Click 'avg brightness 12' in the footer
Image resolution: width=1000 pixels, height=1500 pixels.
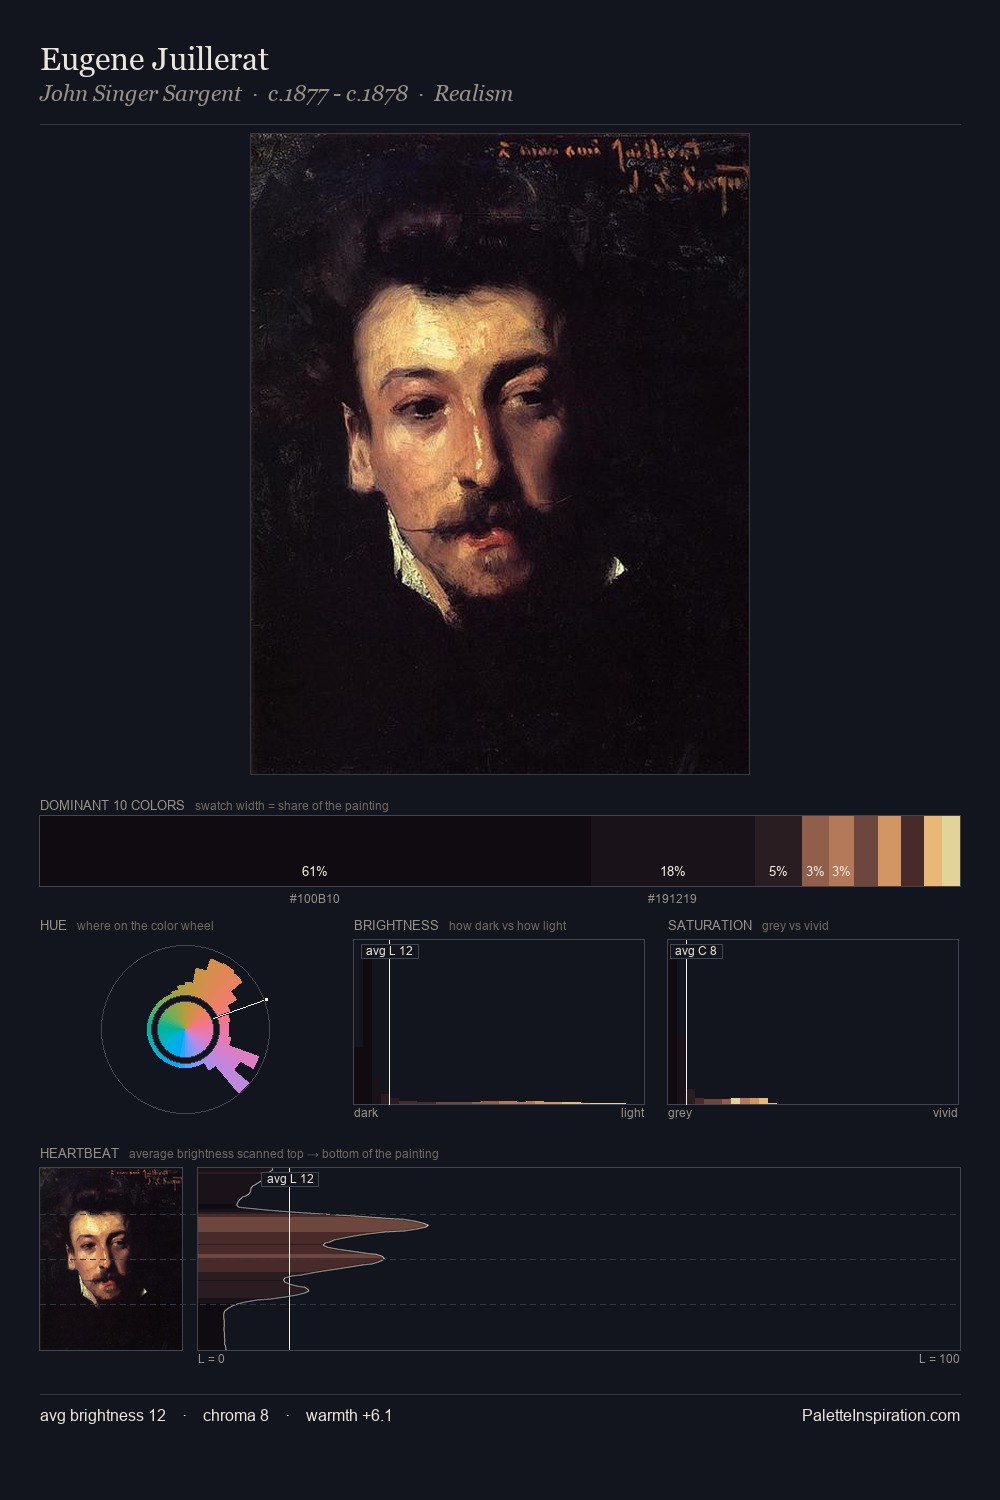point(103,1415)
